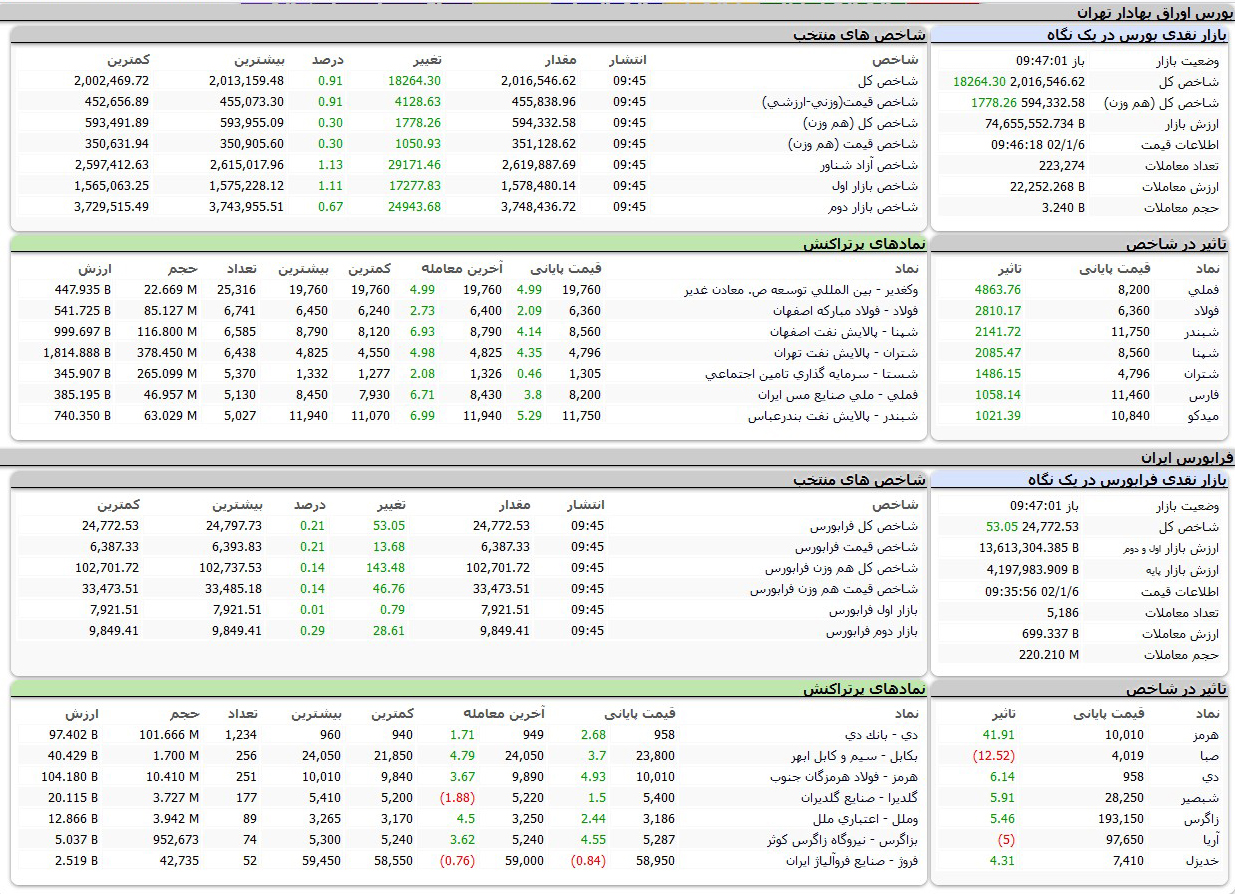Select base market value '4,197,983.909 B'
This screenshot has height=894, width=1235.
[1033, 570]
